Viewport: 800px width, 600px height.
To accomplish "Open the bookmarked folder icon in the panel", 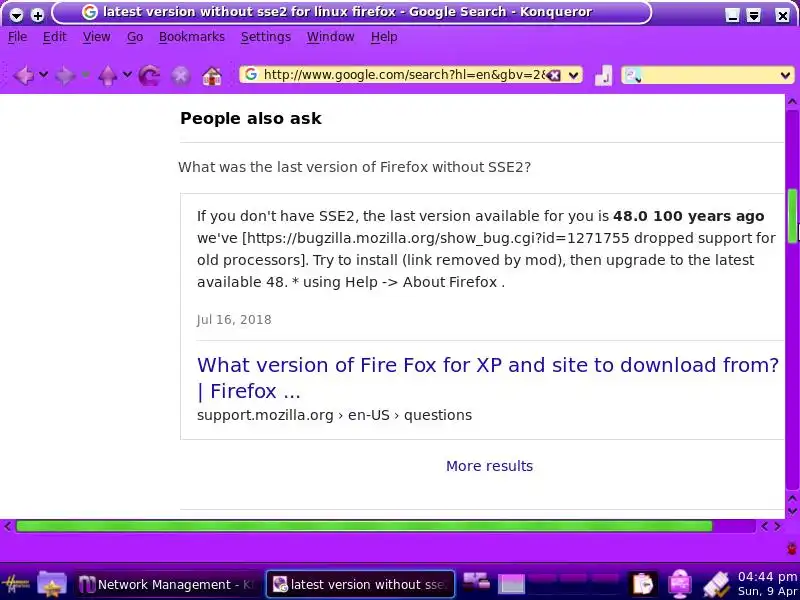I will coord(53,583).
